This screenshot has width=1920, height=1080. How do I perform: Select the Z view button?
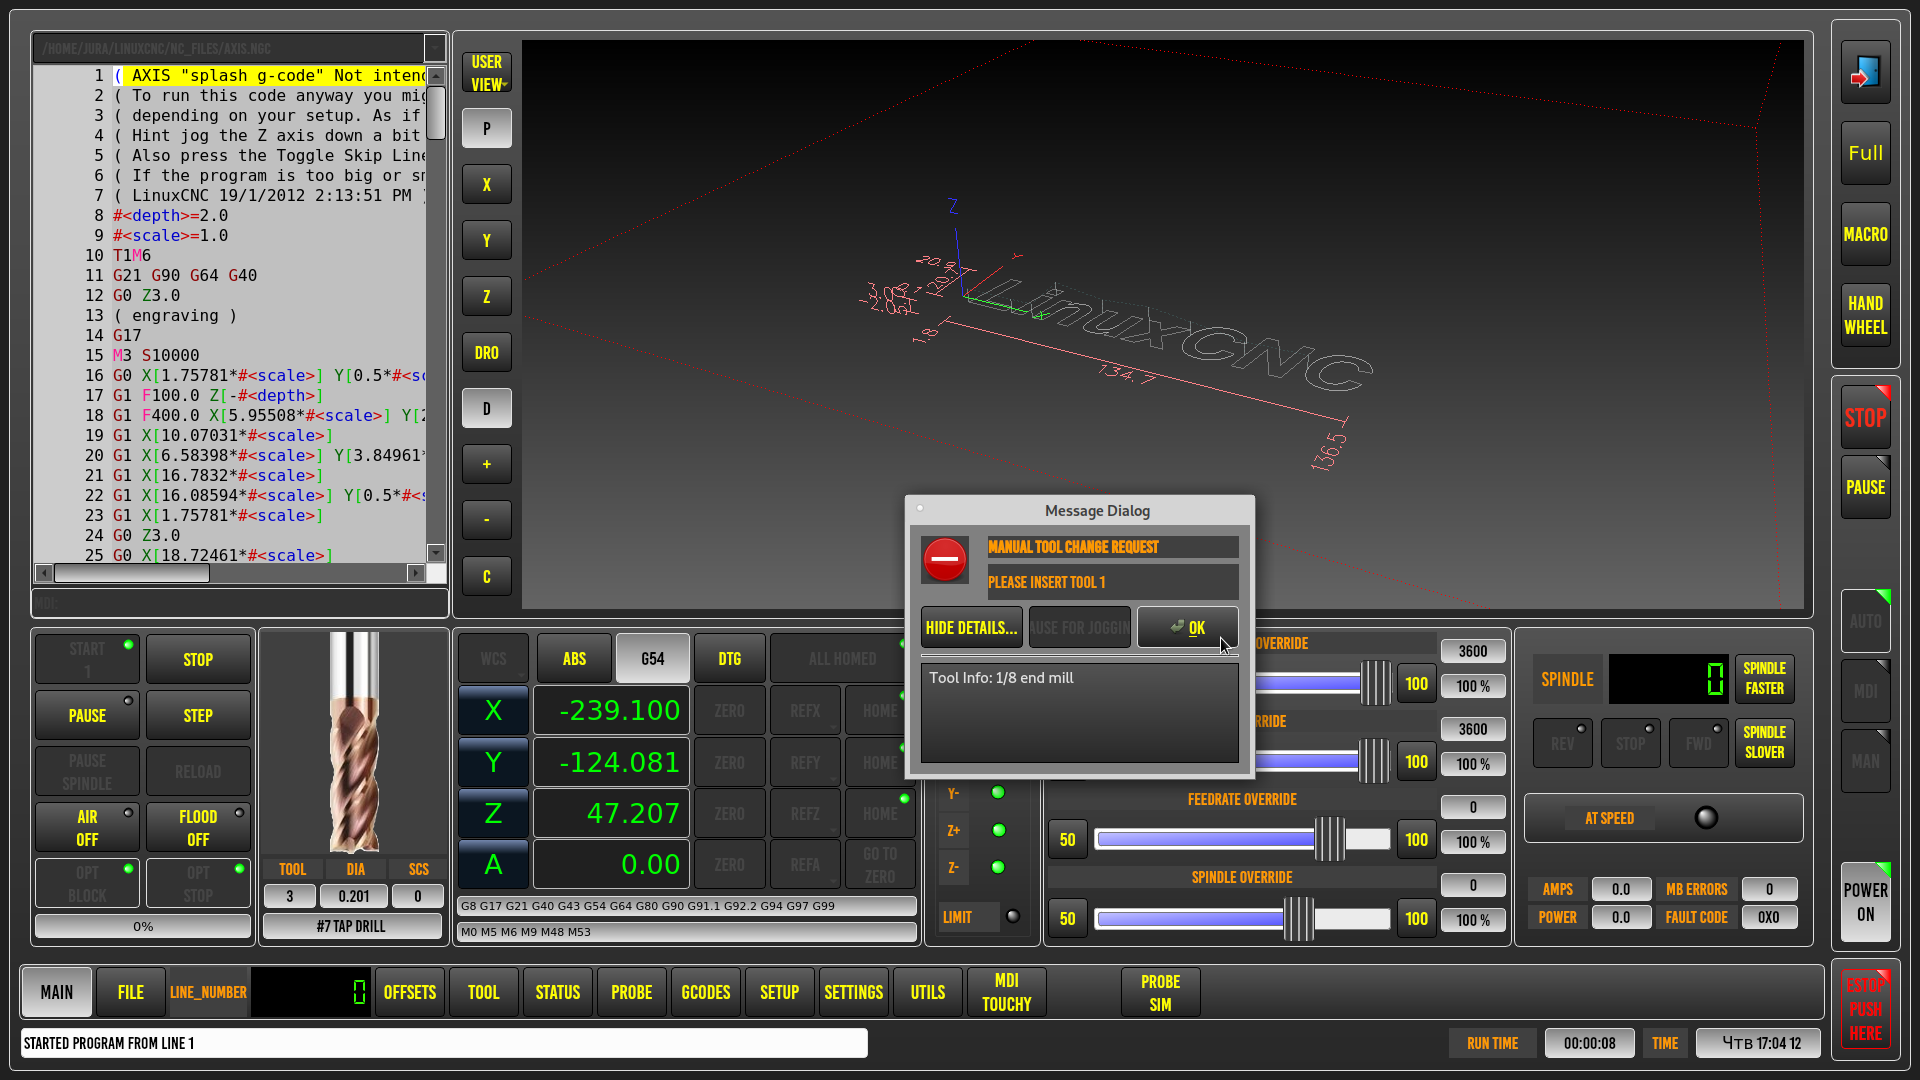487,297
